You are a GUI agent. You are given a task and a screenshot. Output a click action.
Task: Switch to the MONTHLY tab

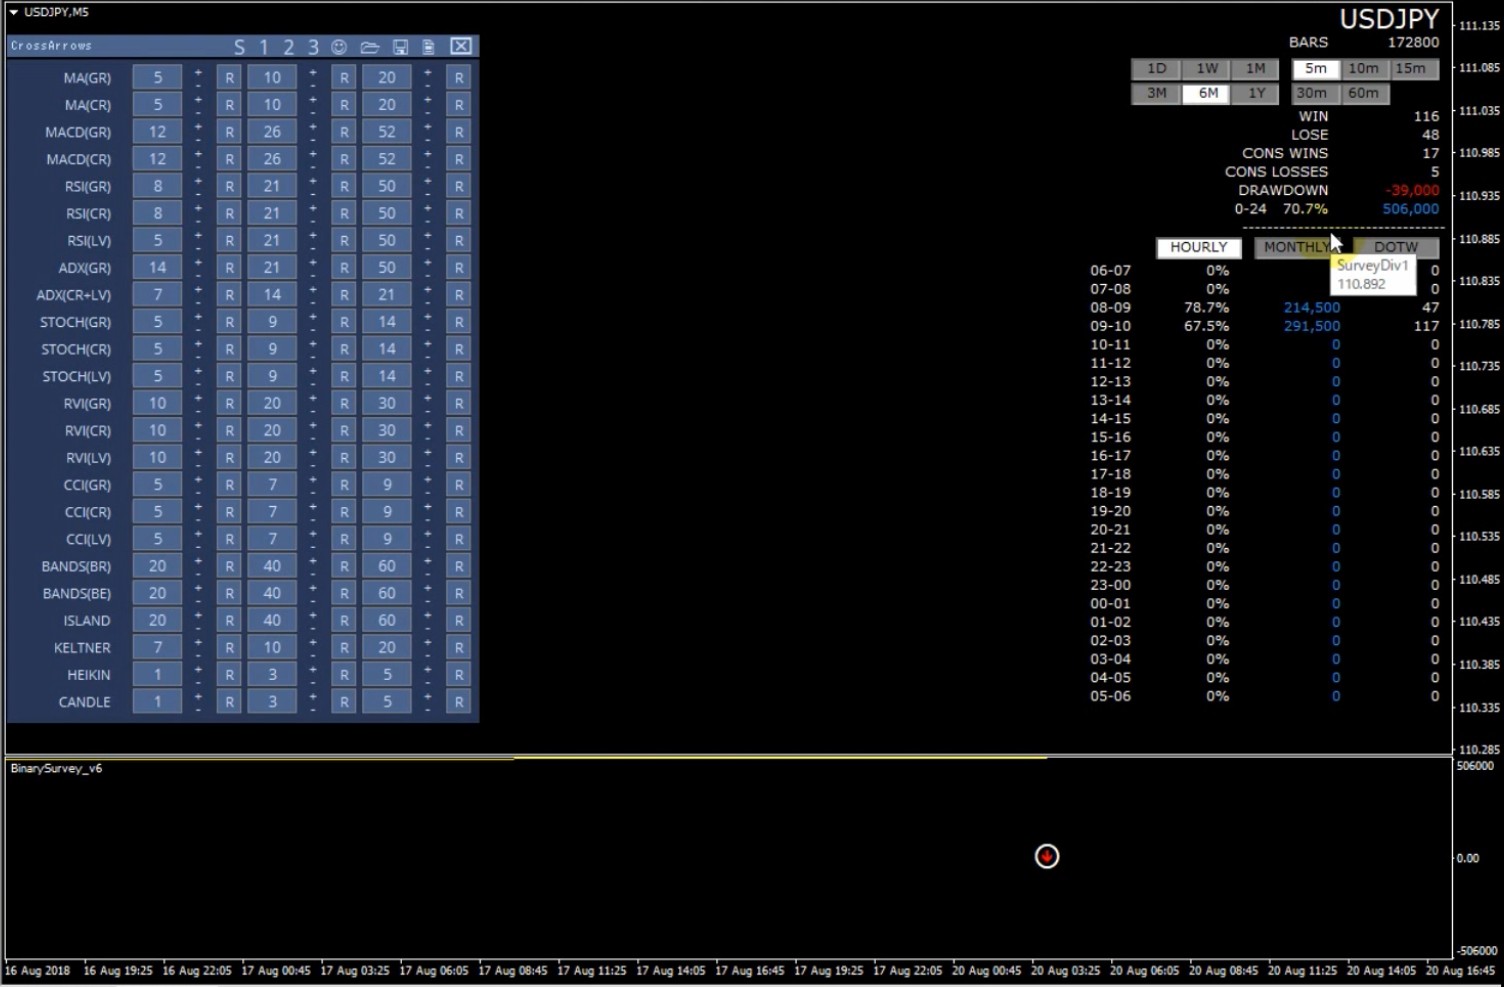[1296, 247]
